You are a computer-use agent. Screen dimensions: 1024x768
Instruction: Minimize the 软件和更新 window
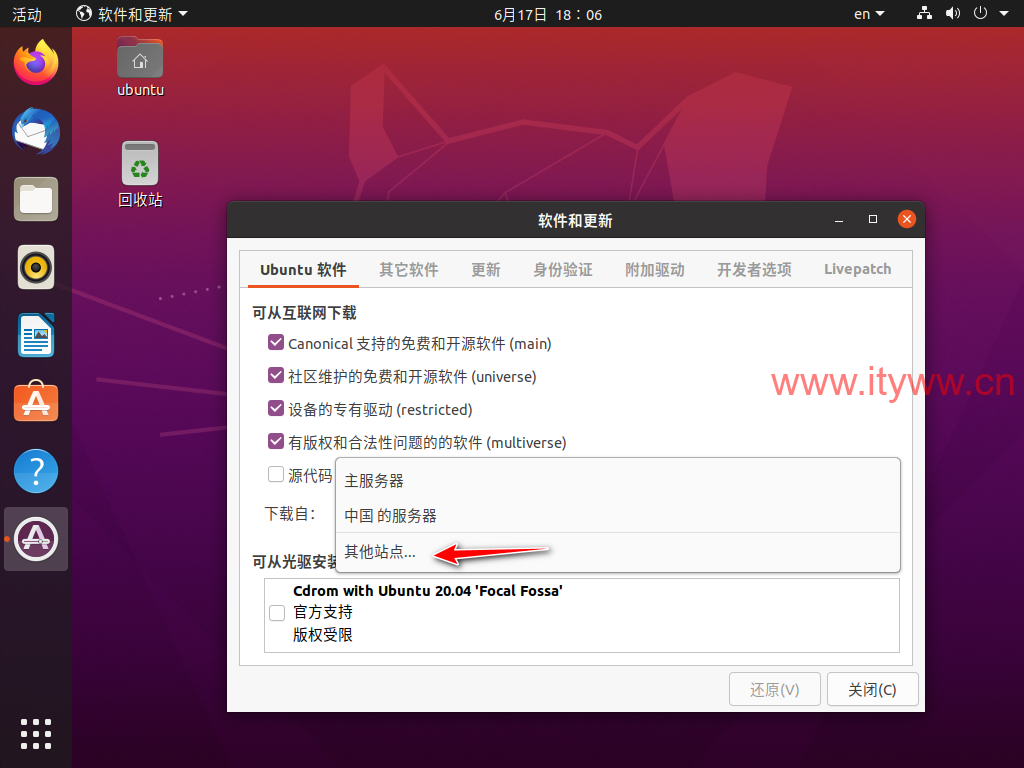pos(839,220)
